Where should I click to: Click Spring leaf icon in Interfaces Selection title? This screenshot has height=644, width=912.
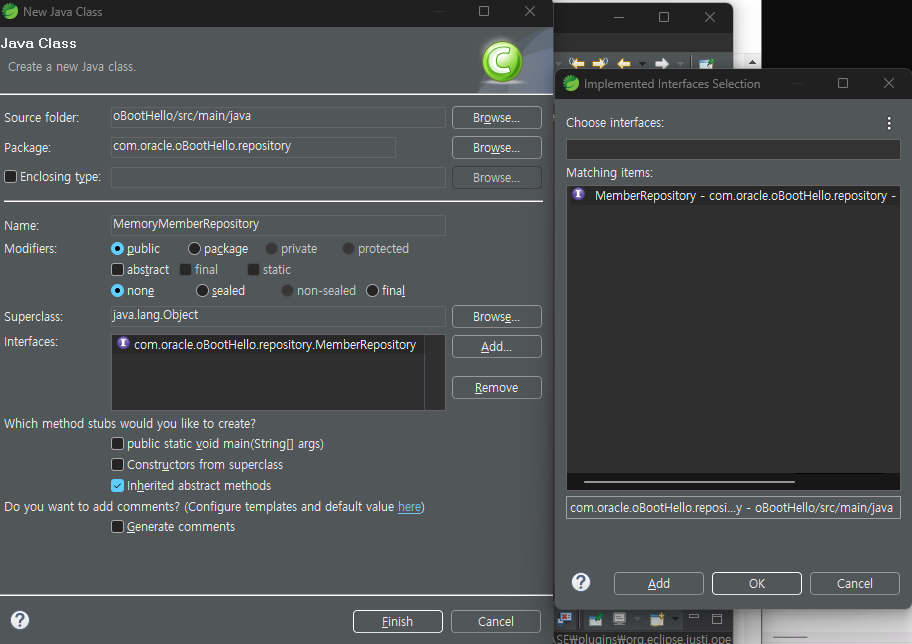(x=571, y=83)
